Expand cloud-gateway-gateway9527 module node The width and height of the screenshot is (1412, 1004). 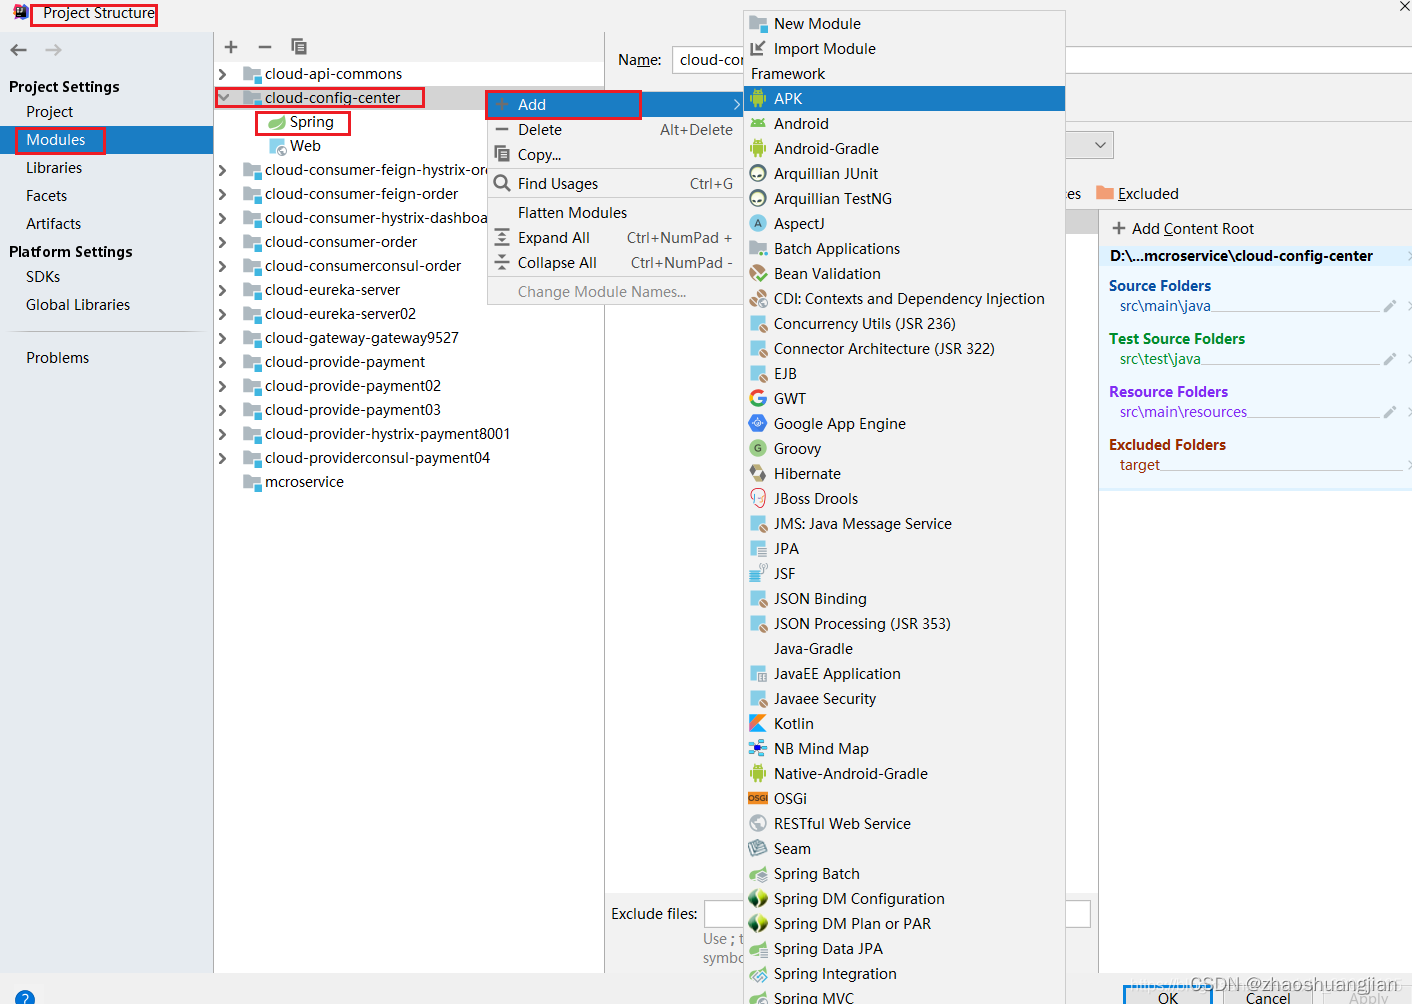point(223,338)
